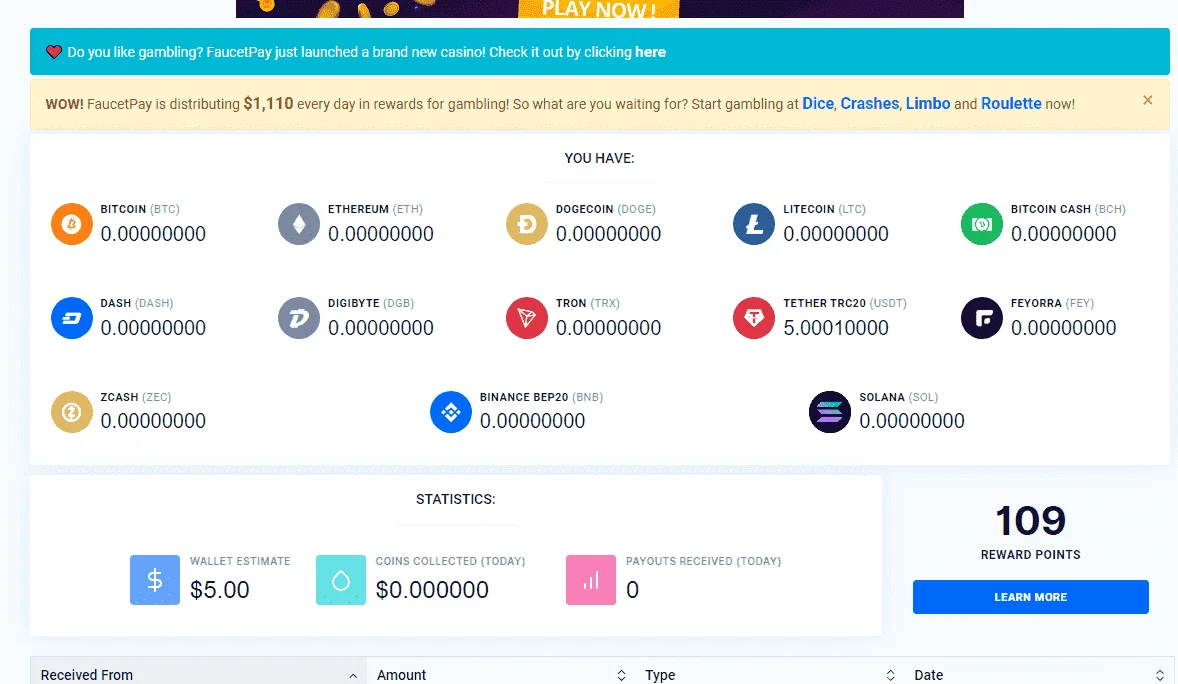Click the Tether balance 5.00010000
Image resolution: width=1178 pixels, height=684 pixels.
[835, 328]
